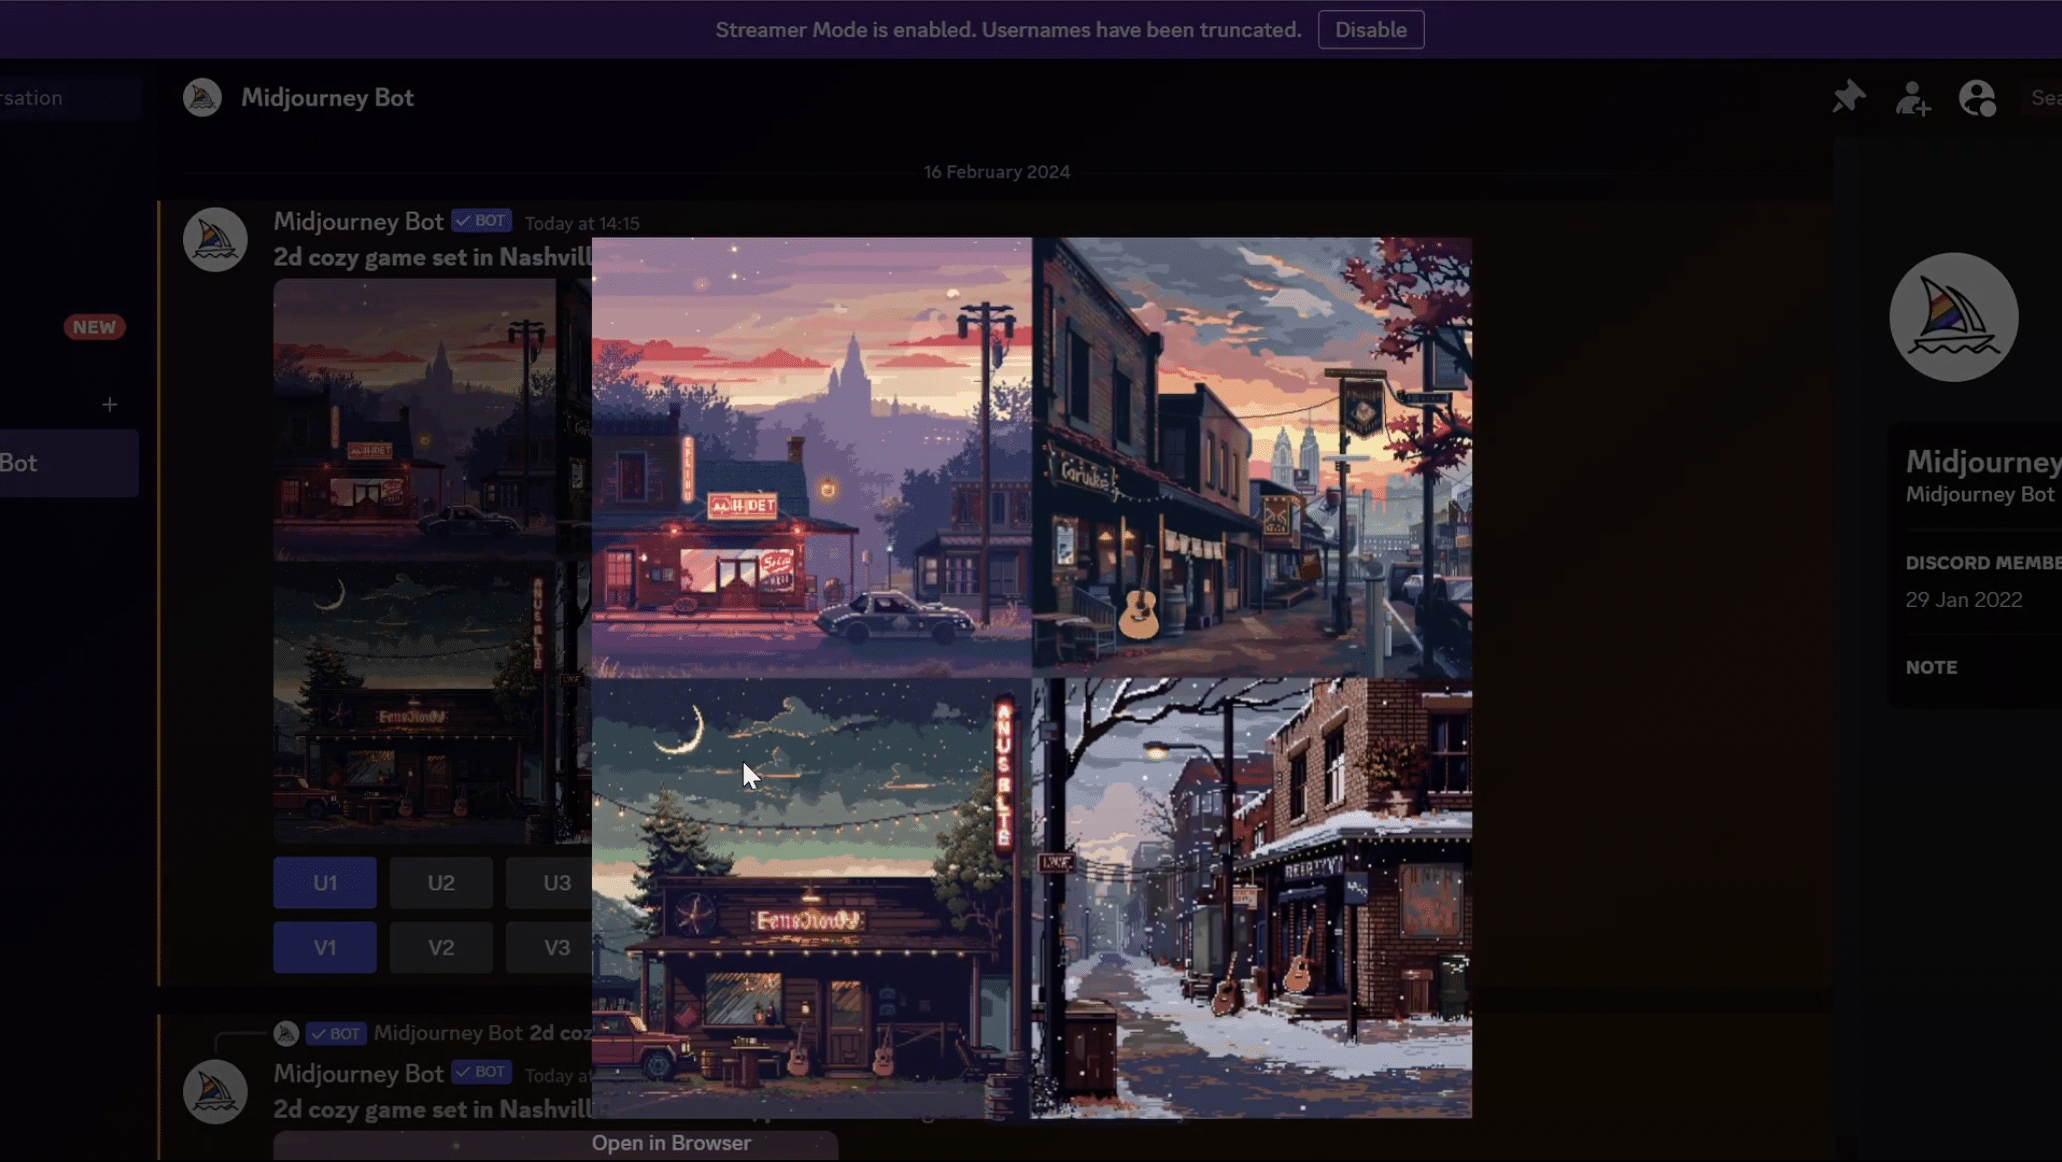Click the bottom message's Midjourney Bot avatar

tap(215, 1091)
